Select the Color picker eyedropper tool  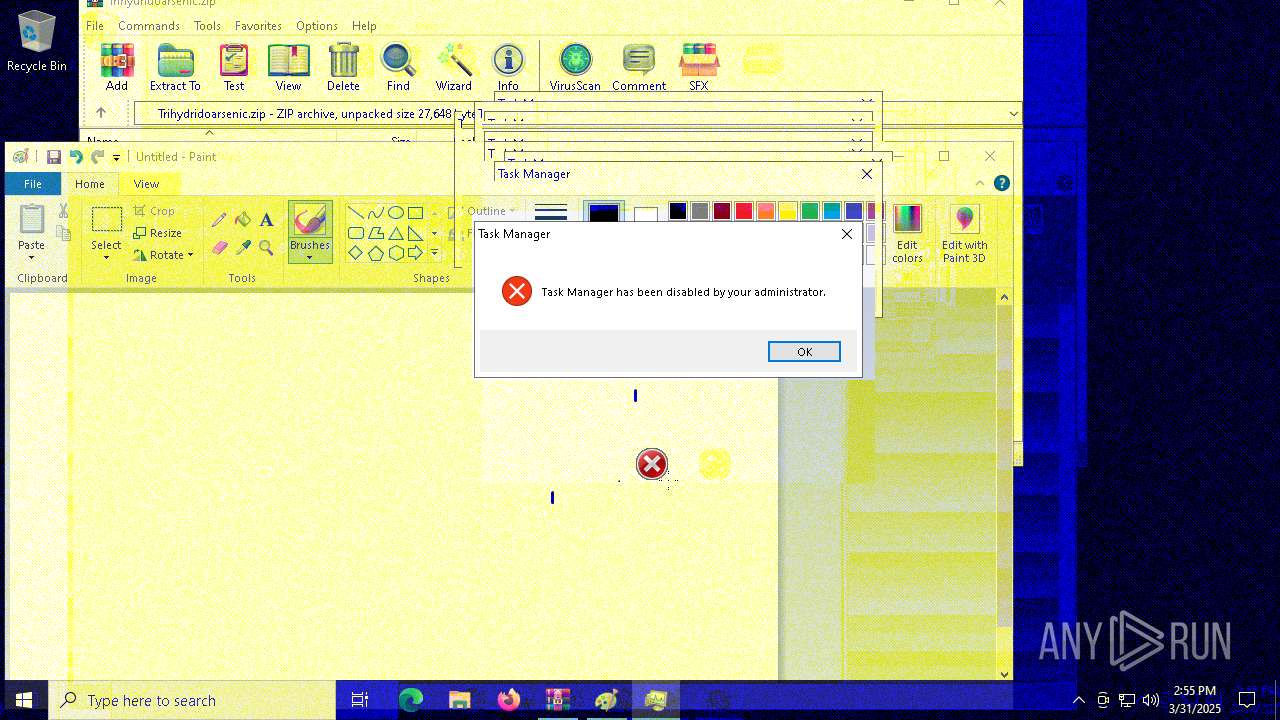(x=242, y=247)
